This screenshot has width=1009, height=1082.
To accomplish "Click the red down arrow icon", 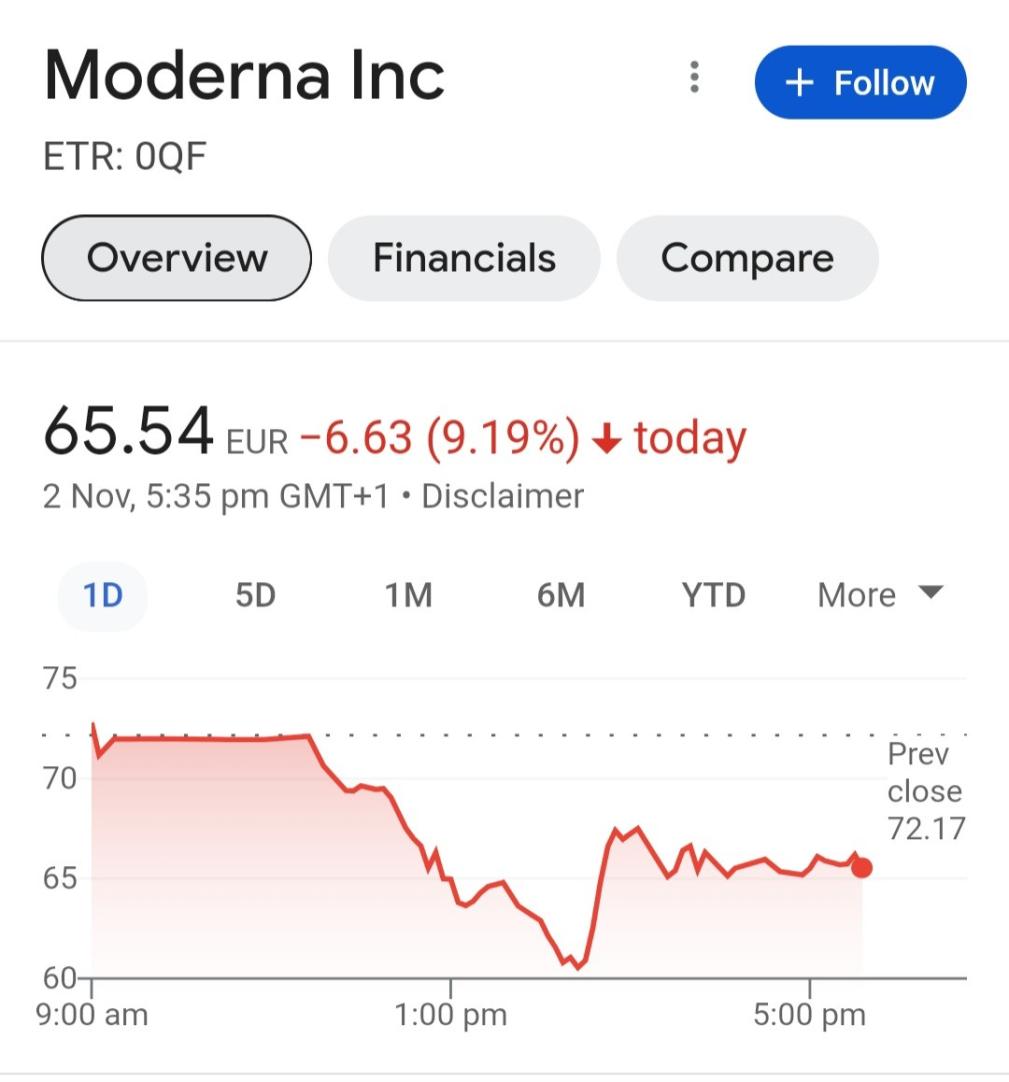I will pos(606,440).
